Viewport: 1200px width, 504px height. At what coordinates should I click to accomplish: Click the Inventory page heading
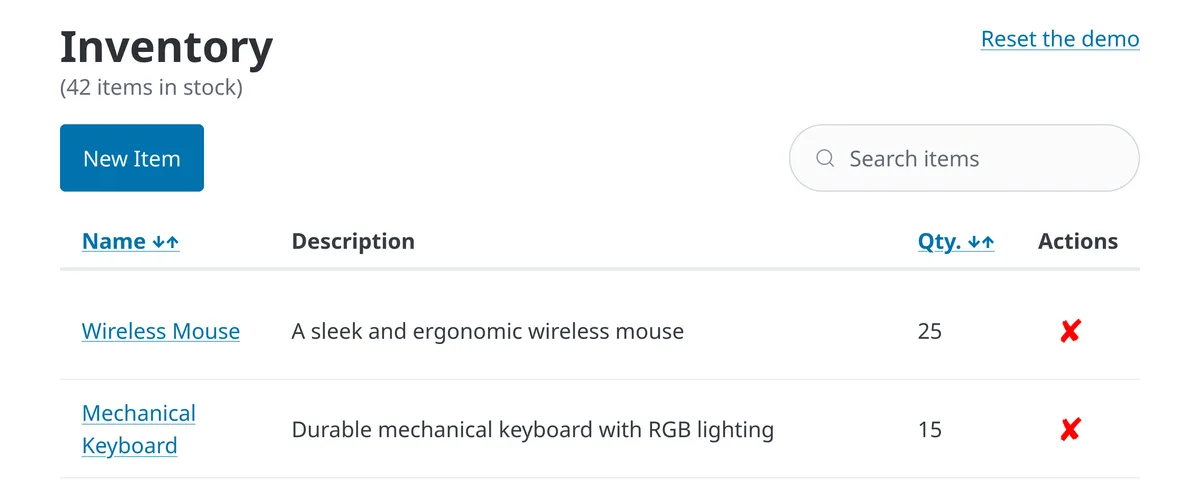pyautogui.click(x=166, y=47)
